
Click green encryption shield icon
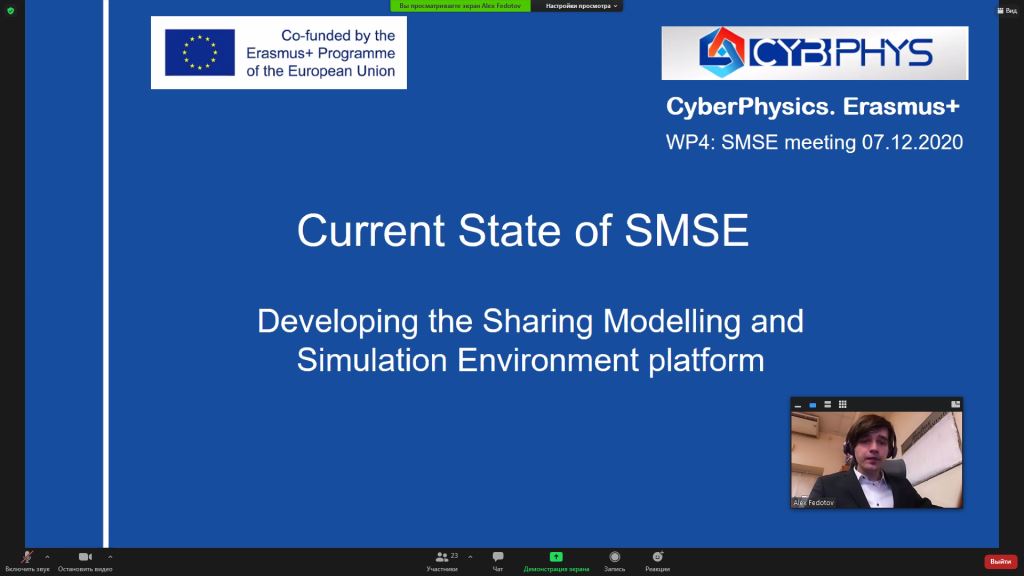[x=10, y=10]
